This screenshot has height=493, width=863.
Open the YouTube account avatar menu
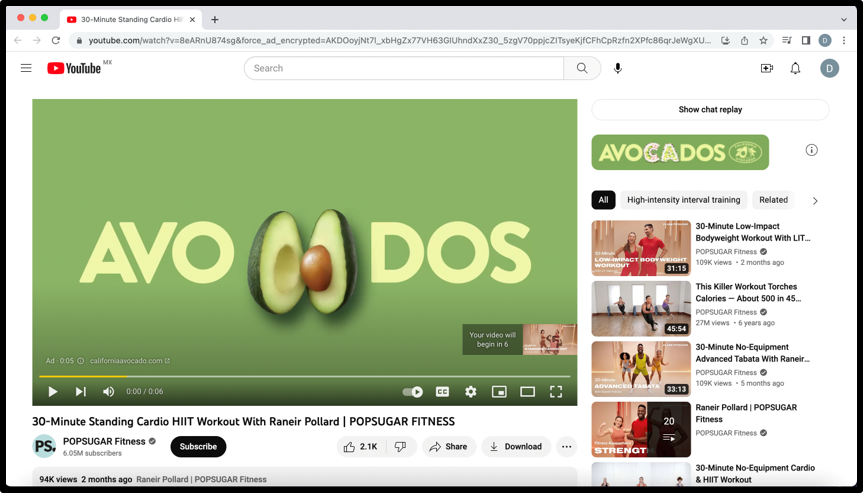[x=829, y=68]
